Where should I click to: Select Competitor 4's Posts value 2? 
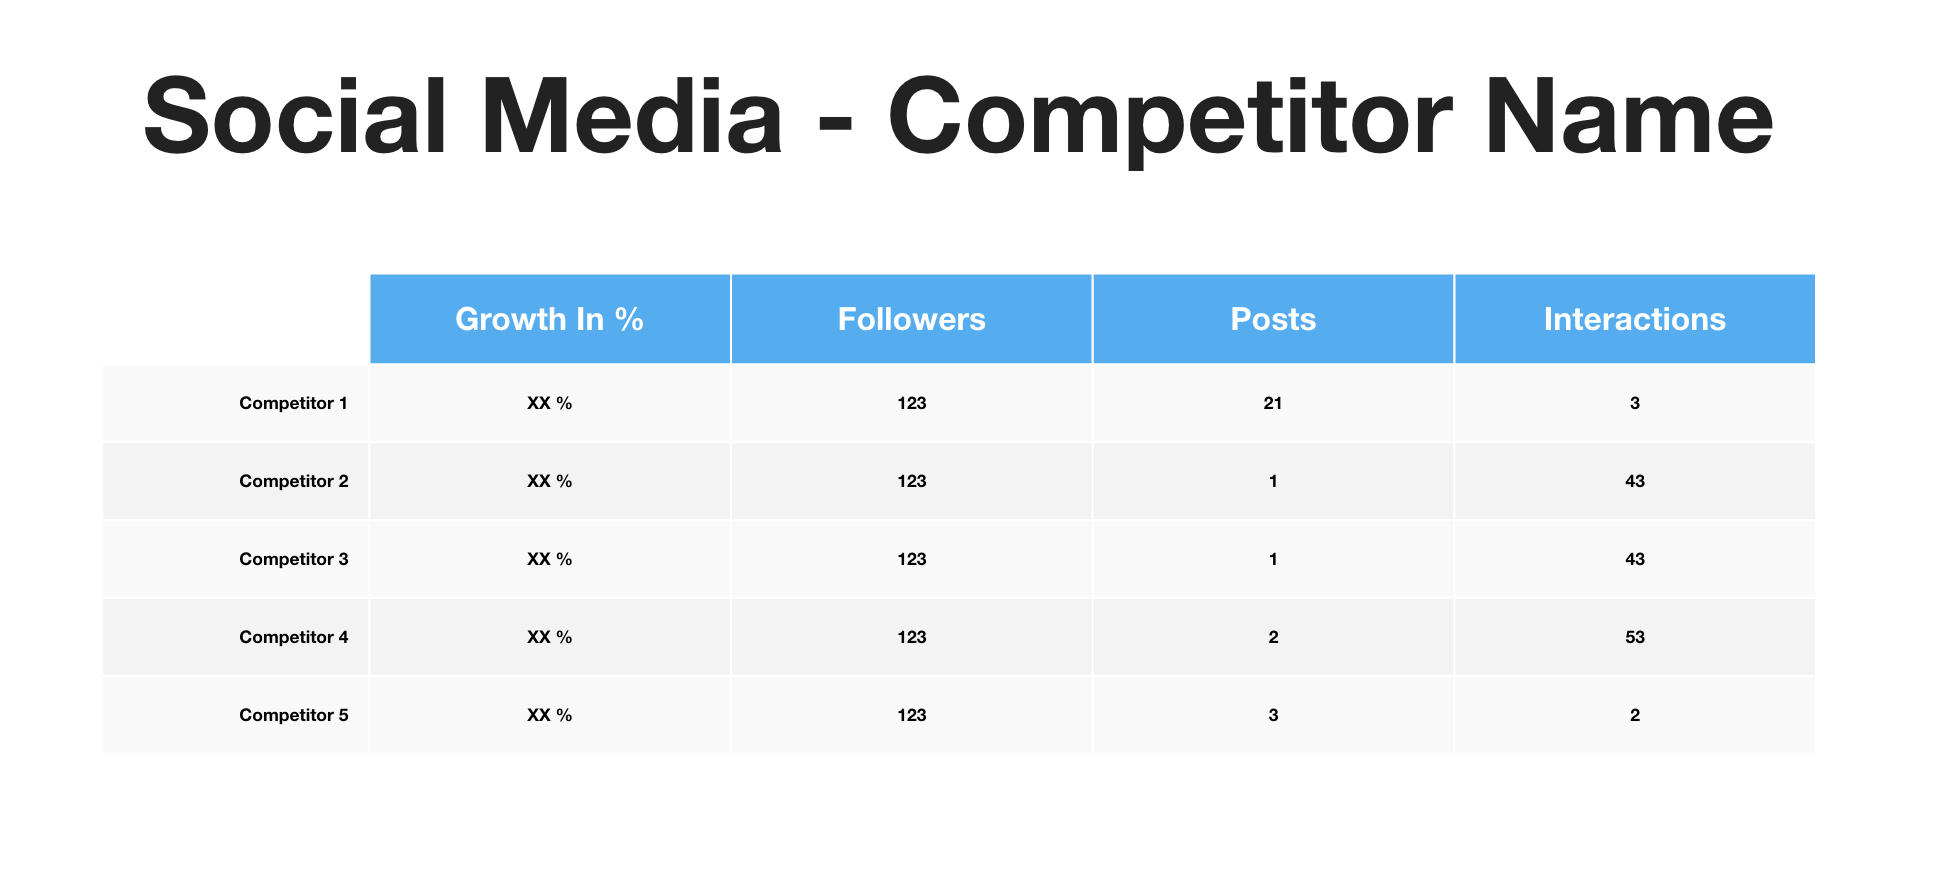[x=1273, y=637]
